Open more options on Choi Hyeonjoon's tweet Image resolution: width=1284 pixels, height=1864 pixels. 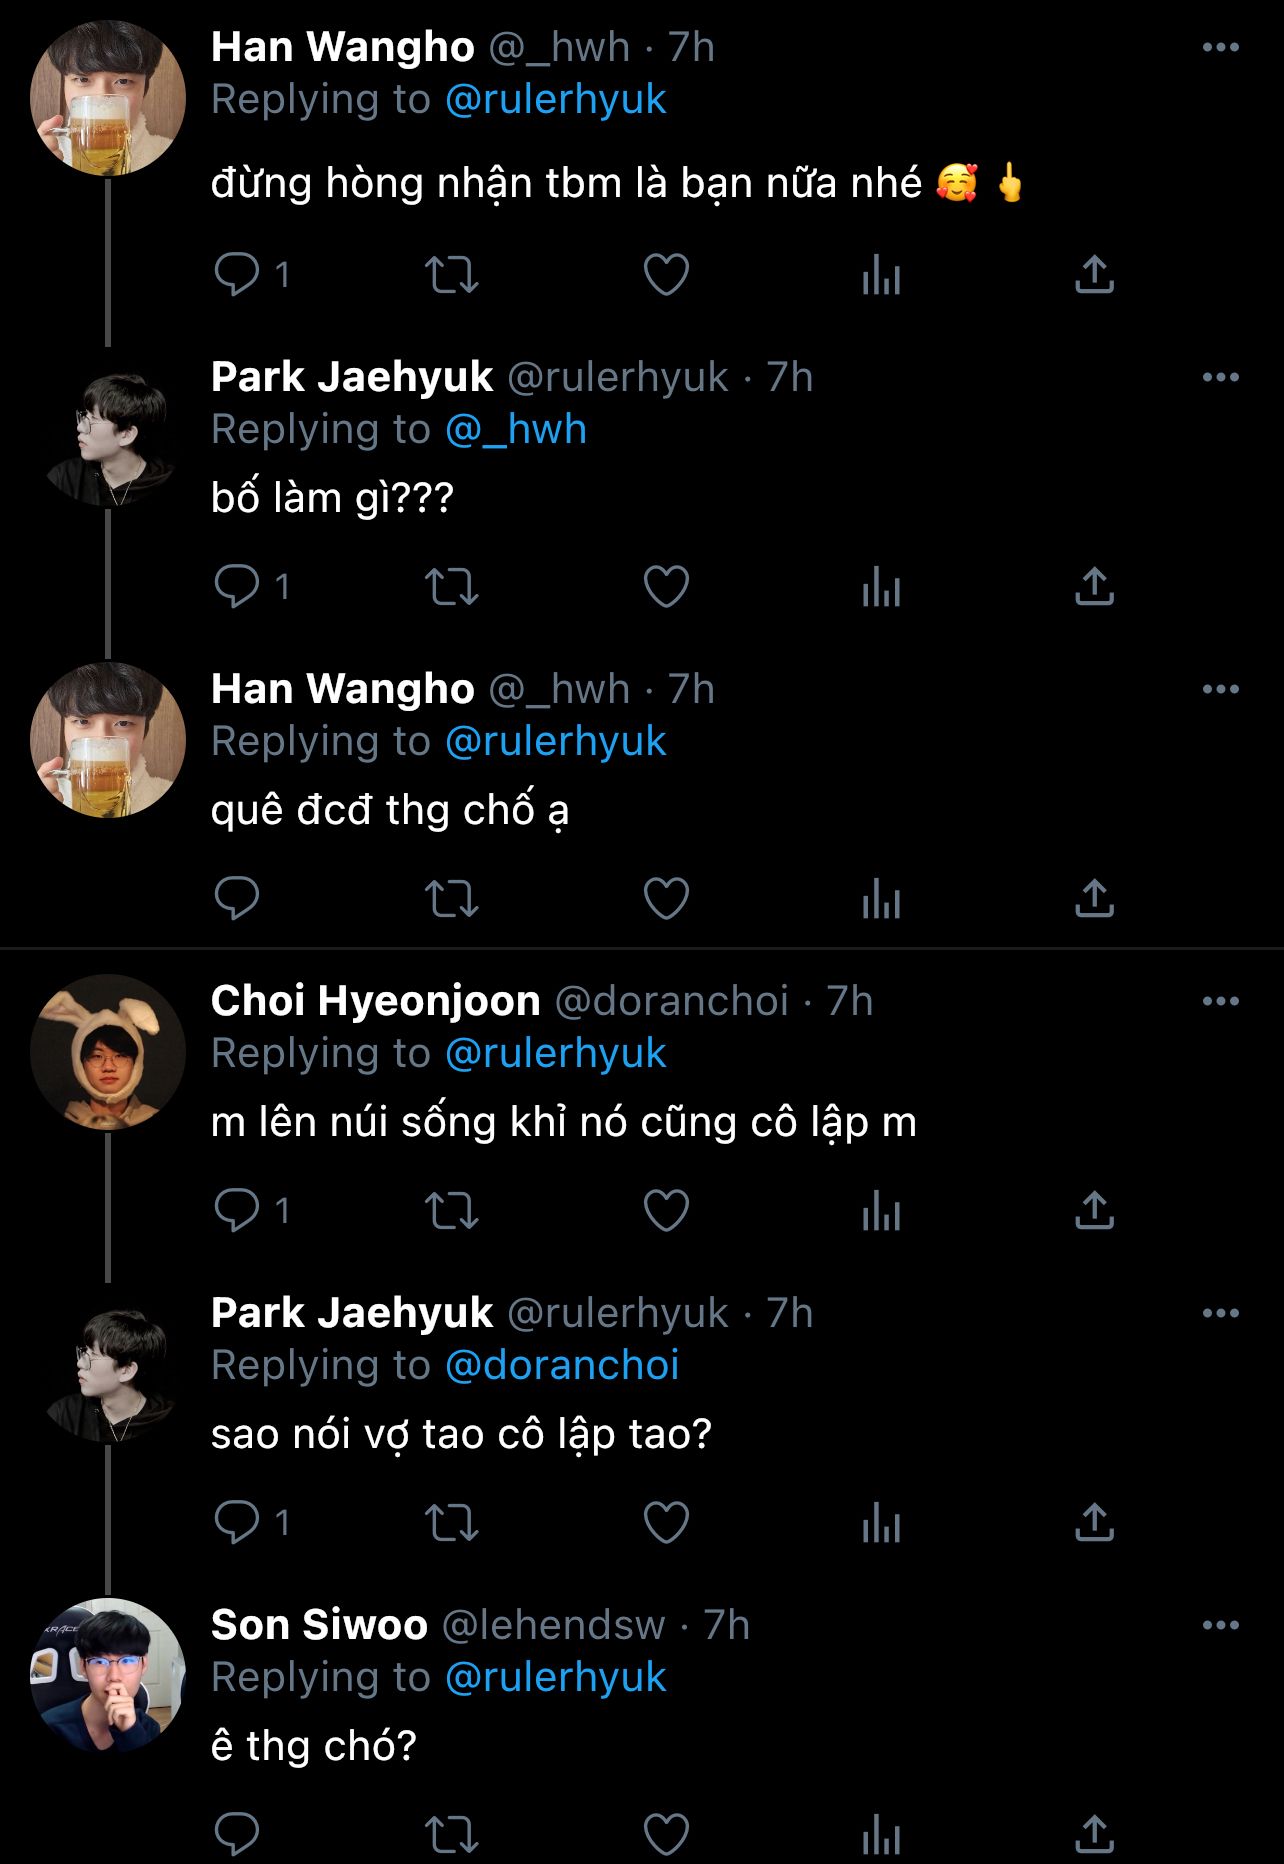coord(1220,1001)
